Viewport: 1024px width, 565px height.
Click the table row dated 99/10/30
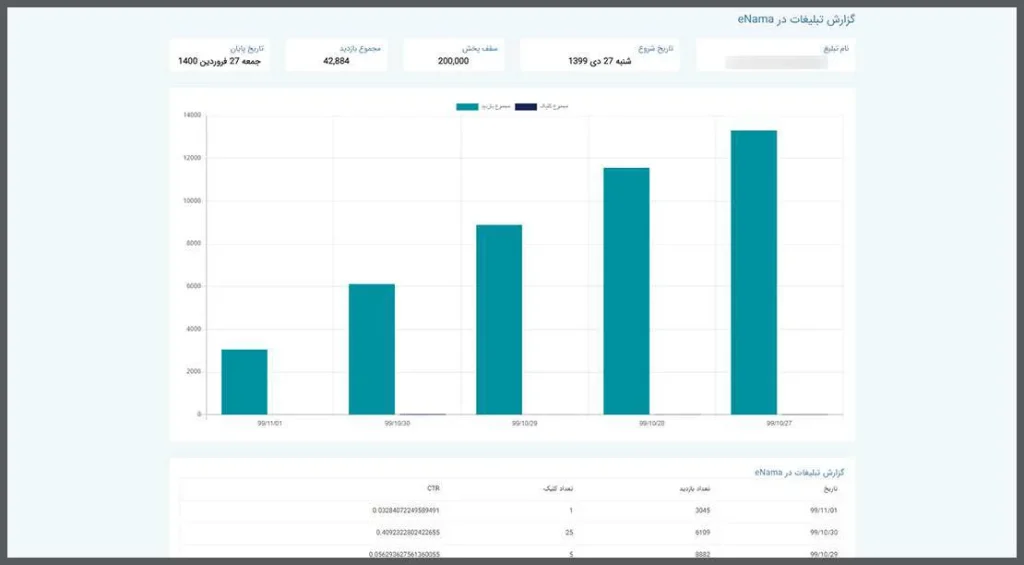coord(511,532)
